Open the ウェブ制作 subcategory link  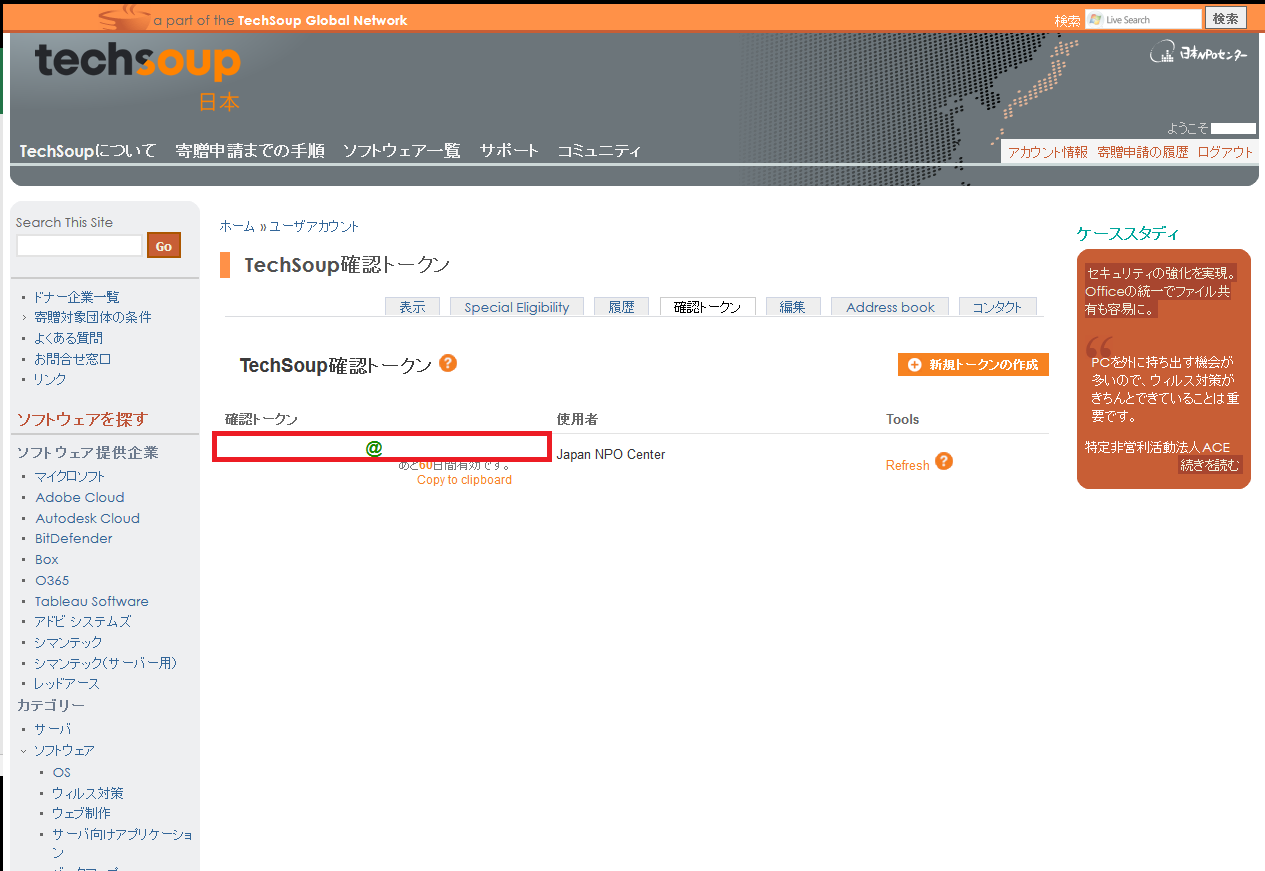[82, 813]
